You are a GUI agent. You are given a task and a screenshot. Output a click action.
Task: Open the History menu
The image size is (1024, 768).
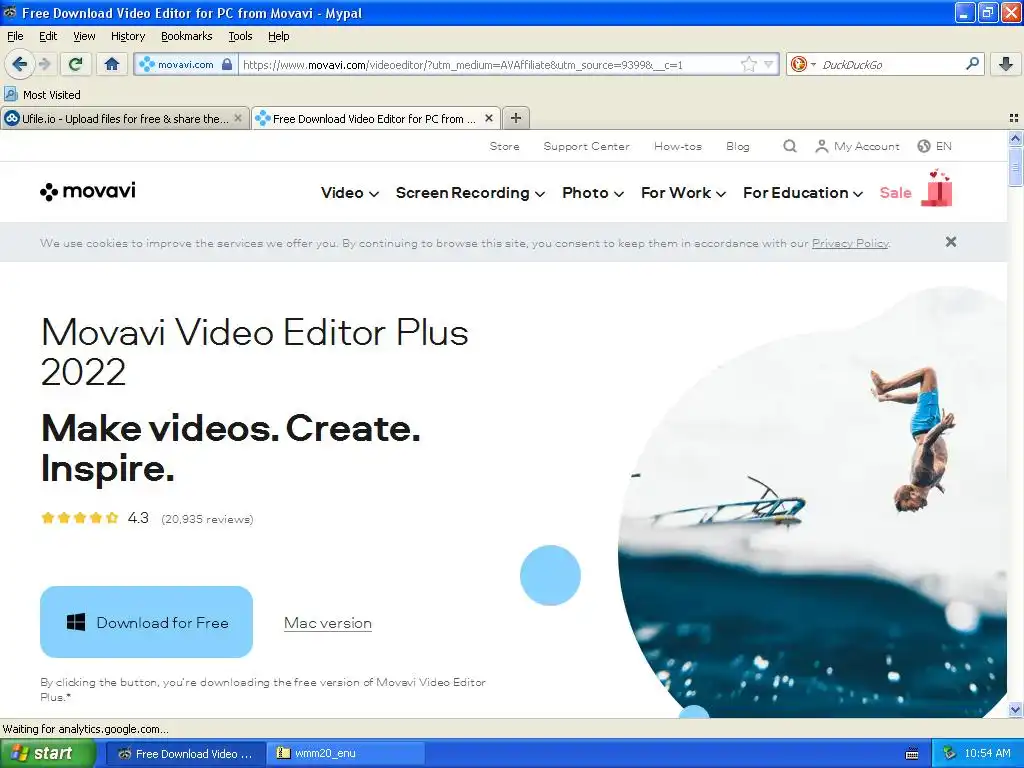coord(128,36)
